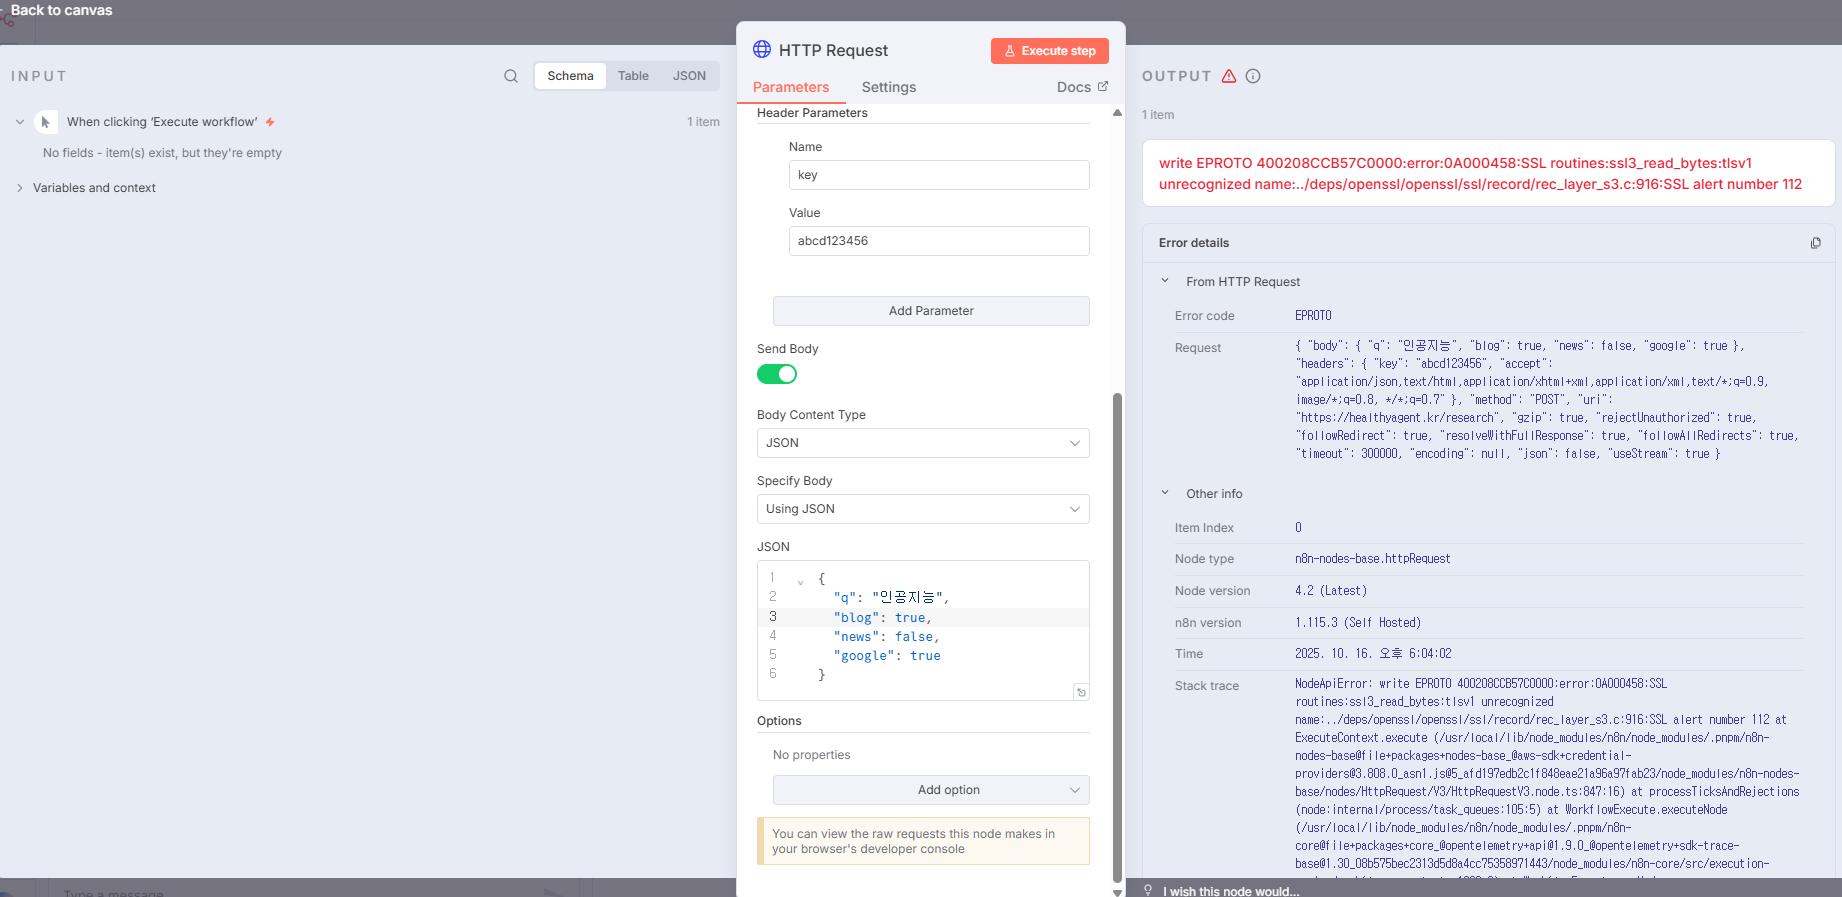Screen dimensions: 1842x897
Task: Collapse the 'When clicking Execute workflow' input node
Action: 20,122
